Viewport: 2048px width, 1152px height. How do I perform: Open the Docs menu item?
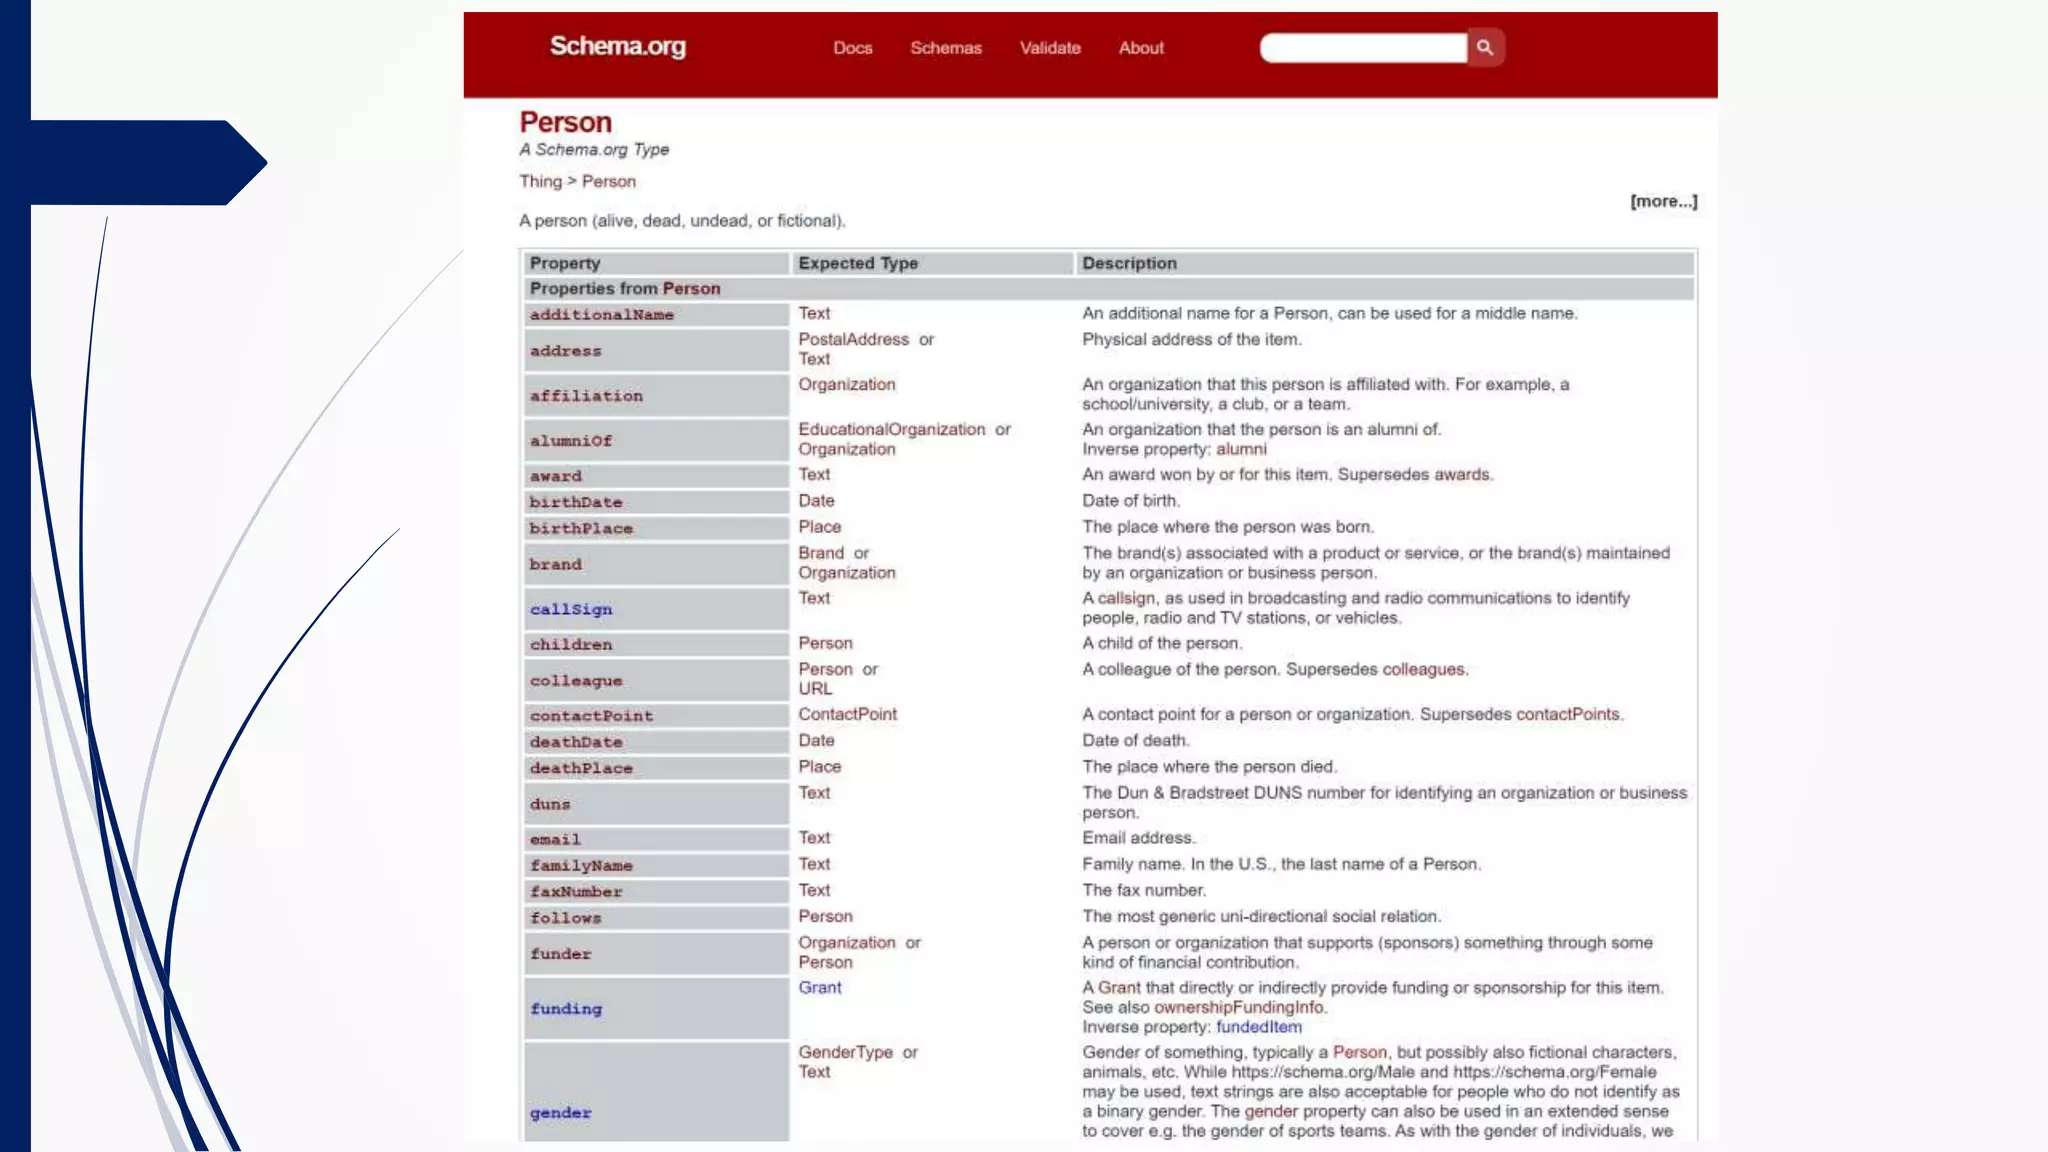tap(852, 48)
